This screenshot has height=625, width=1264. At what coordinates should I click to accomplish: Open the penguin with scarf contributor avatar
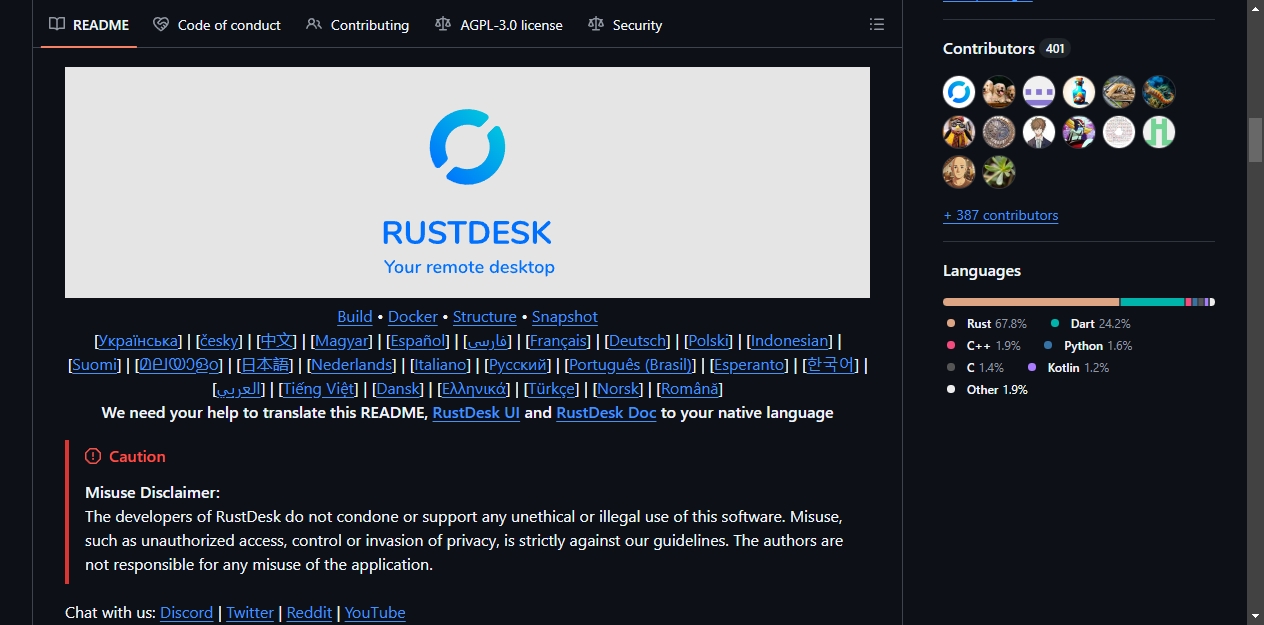[959, 132]
